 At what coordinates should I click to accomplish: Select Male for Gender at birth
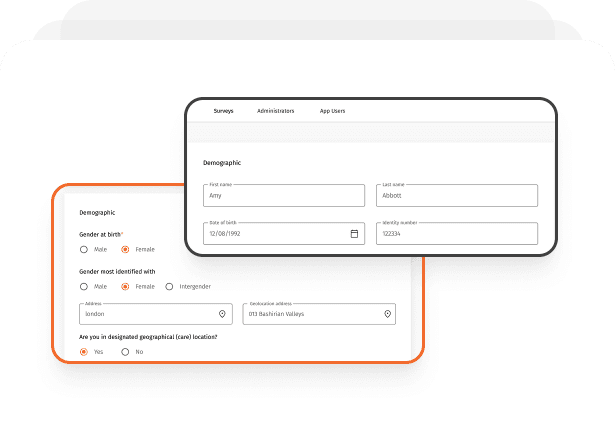84,250
